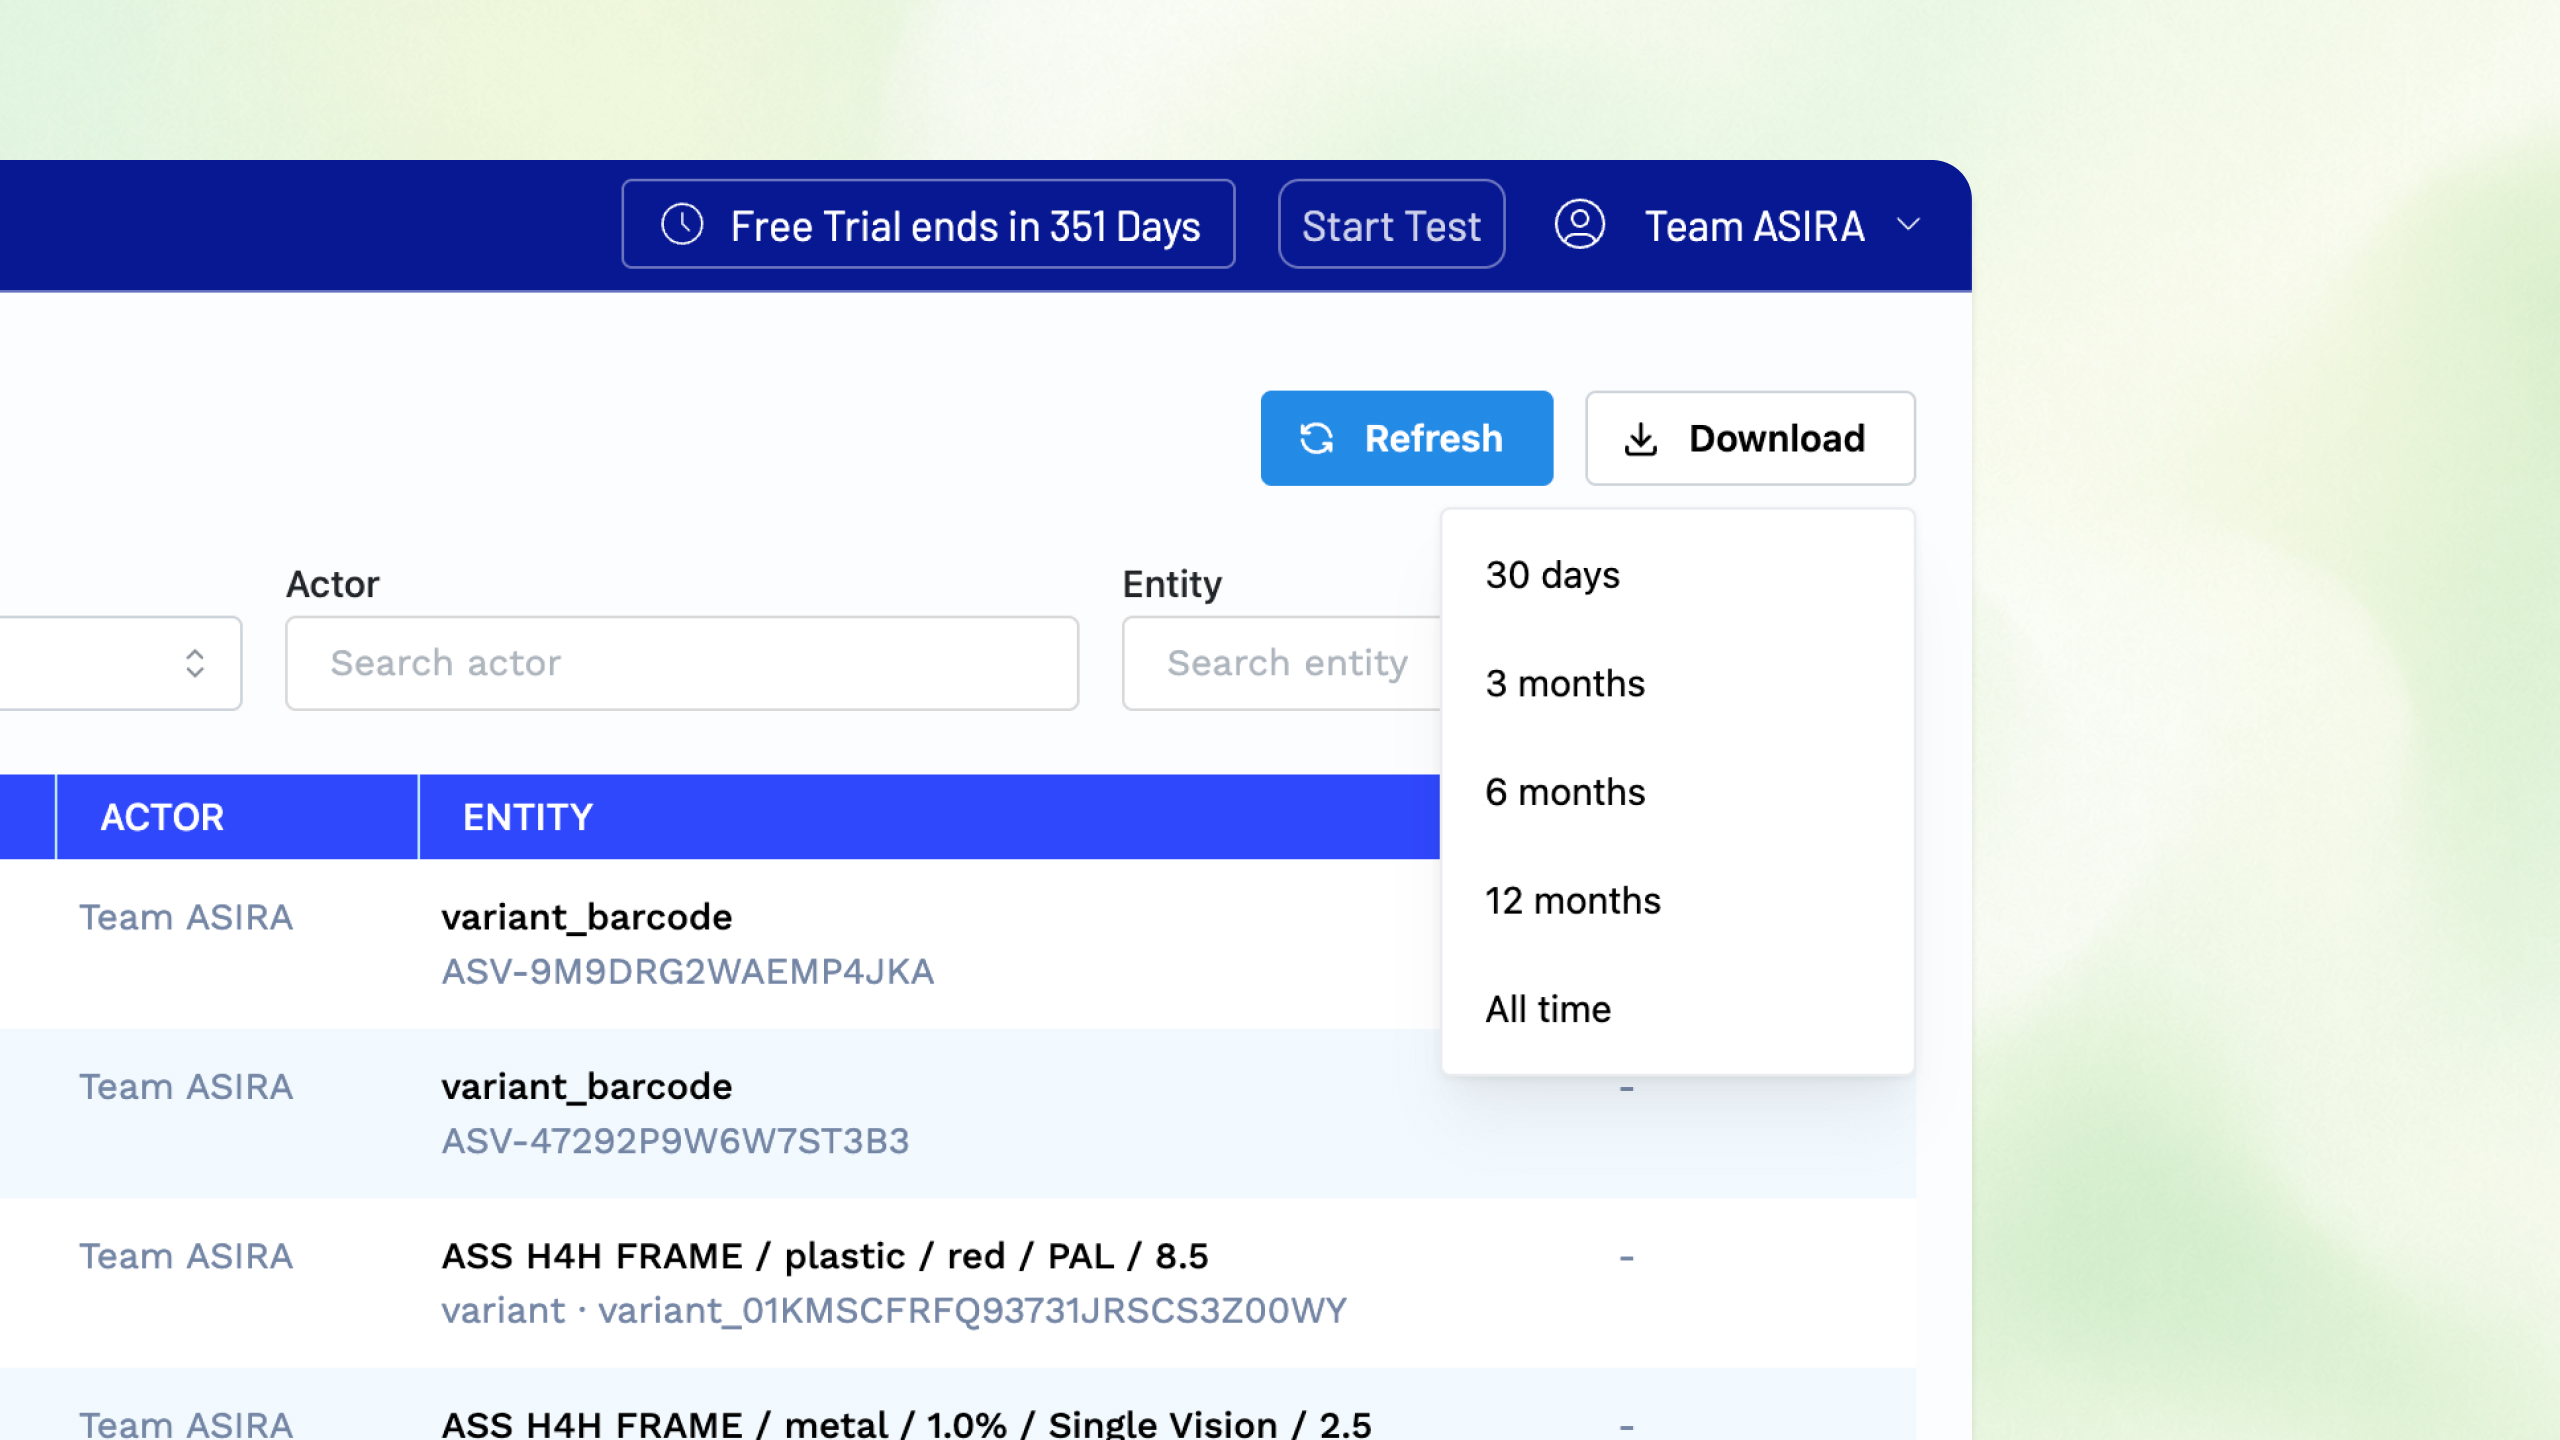Click variant_01KMSCFRFQ93731JRSCS3Z00WY identifier
Screen dimensions: 2560x1440
pyautogui.click(x=972, y=1311)
